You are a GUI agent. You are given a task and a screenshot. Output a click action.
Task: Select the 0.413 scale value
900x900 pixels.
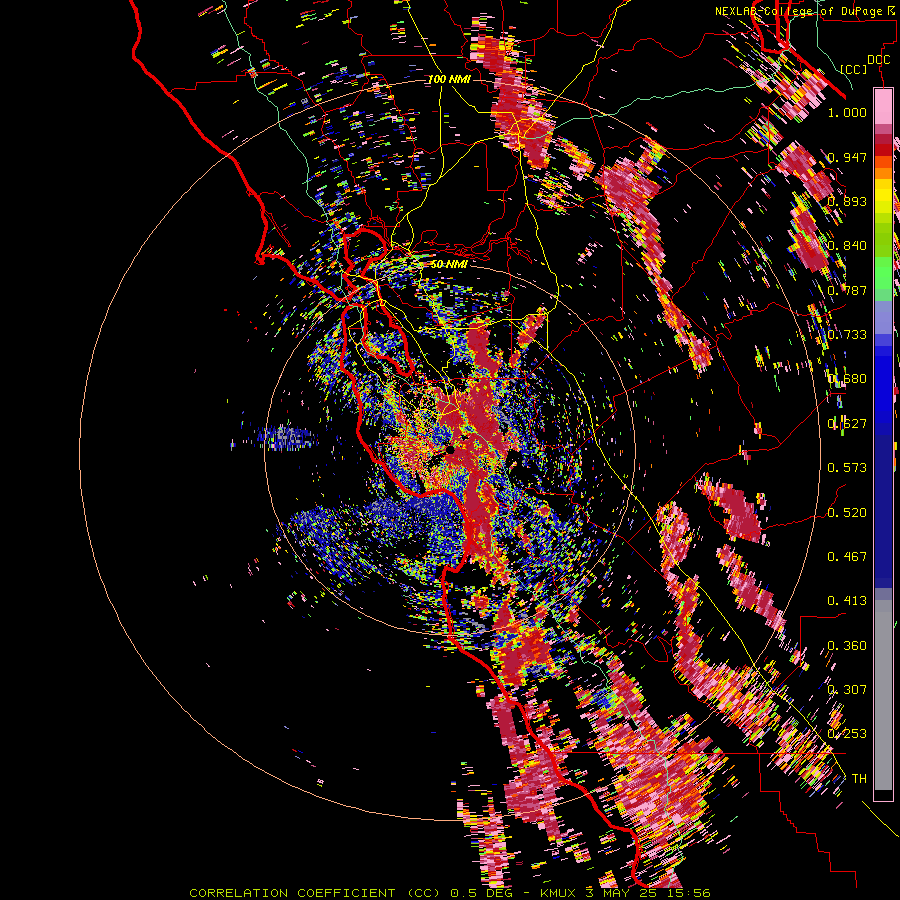click(847, 601)
